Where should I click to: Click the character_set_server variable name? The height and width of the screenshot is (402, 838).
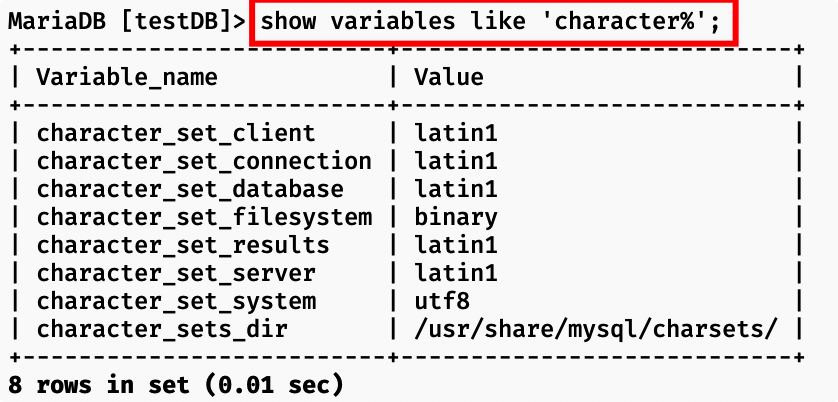pyautogui.click(x=176, y=274)
